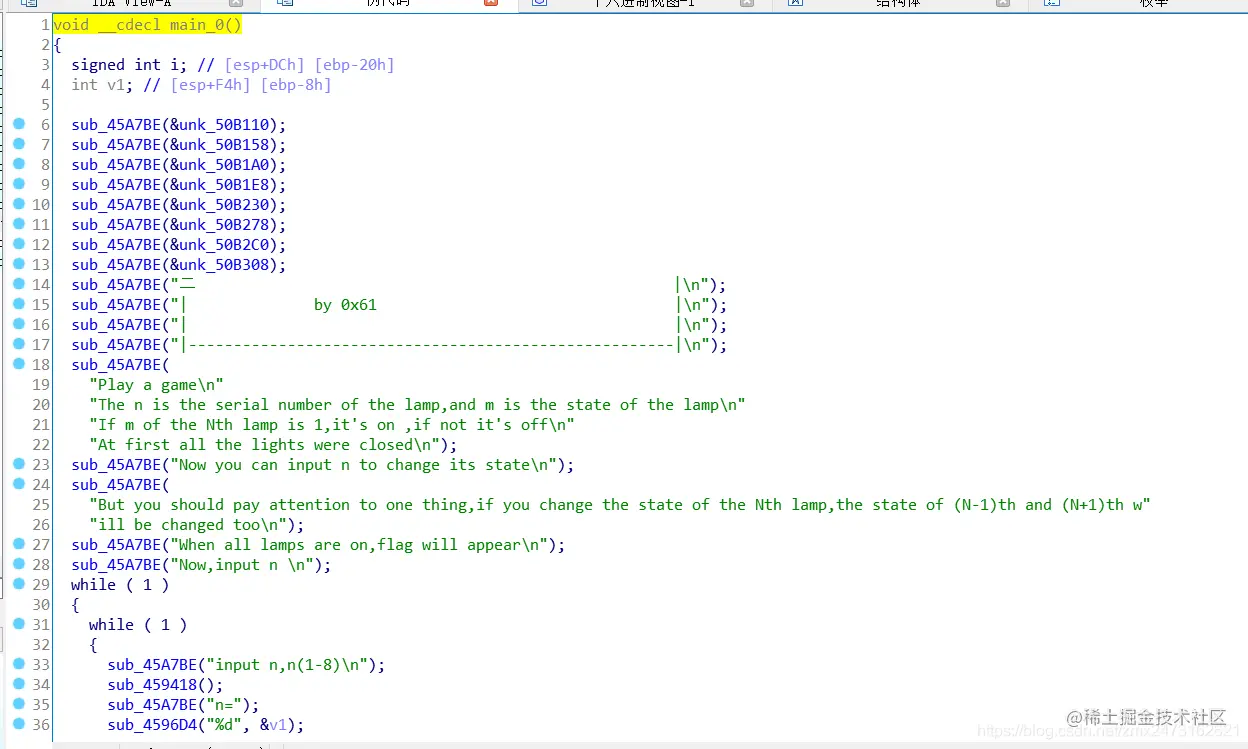This screenshot has width=1248, height=749.
Task: Click the blue gutter dot on line 6
Action: [x=18, y=124]
